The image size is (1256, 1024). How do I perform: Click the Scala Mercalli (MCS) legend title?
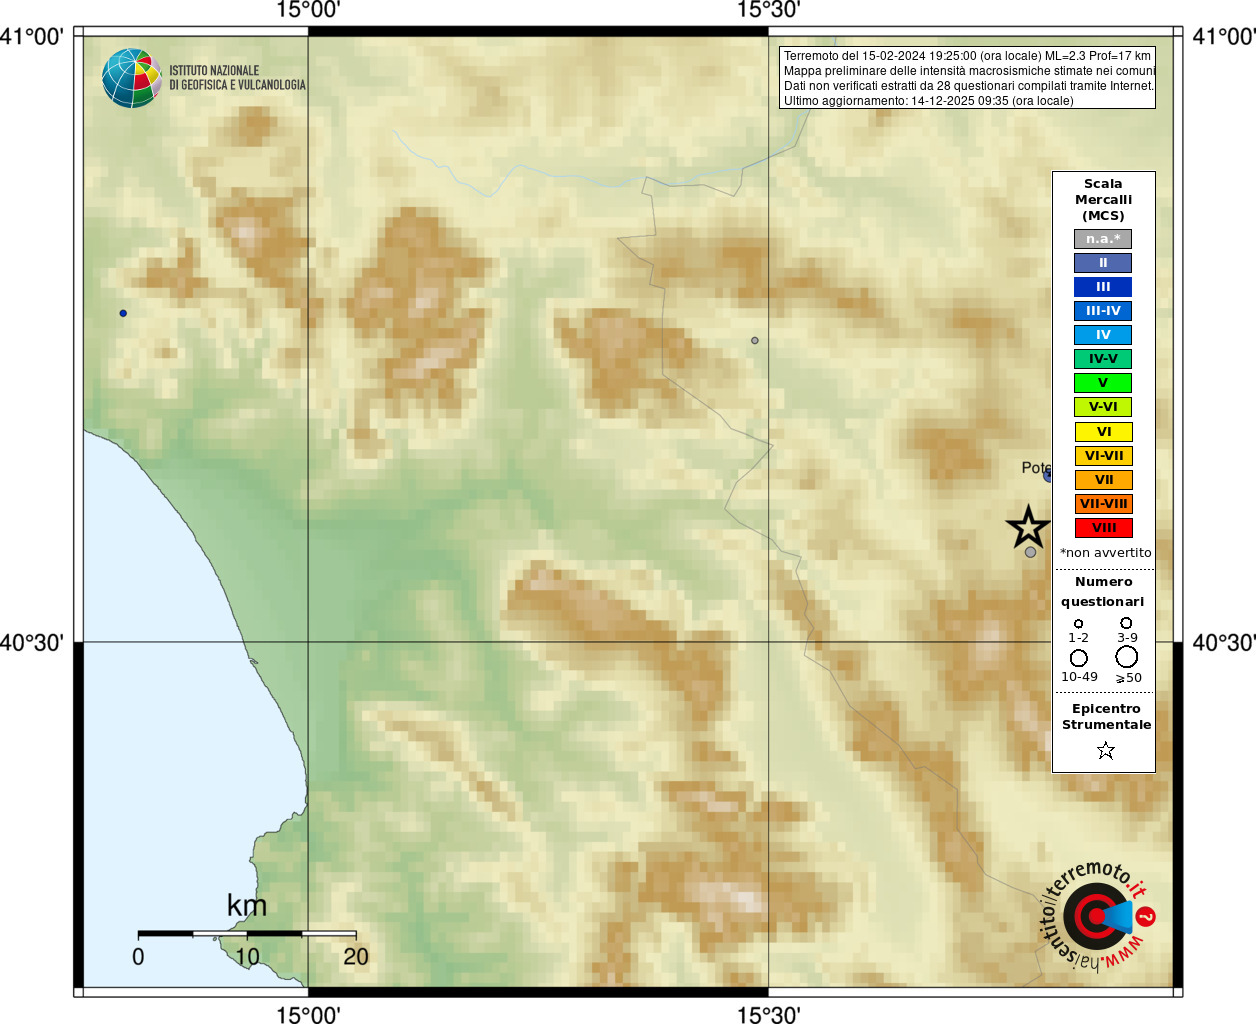click(1103, 200)
